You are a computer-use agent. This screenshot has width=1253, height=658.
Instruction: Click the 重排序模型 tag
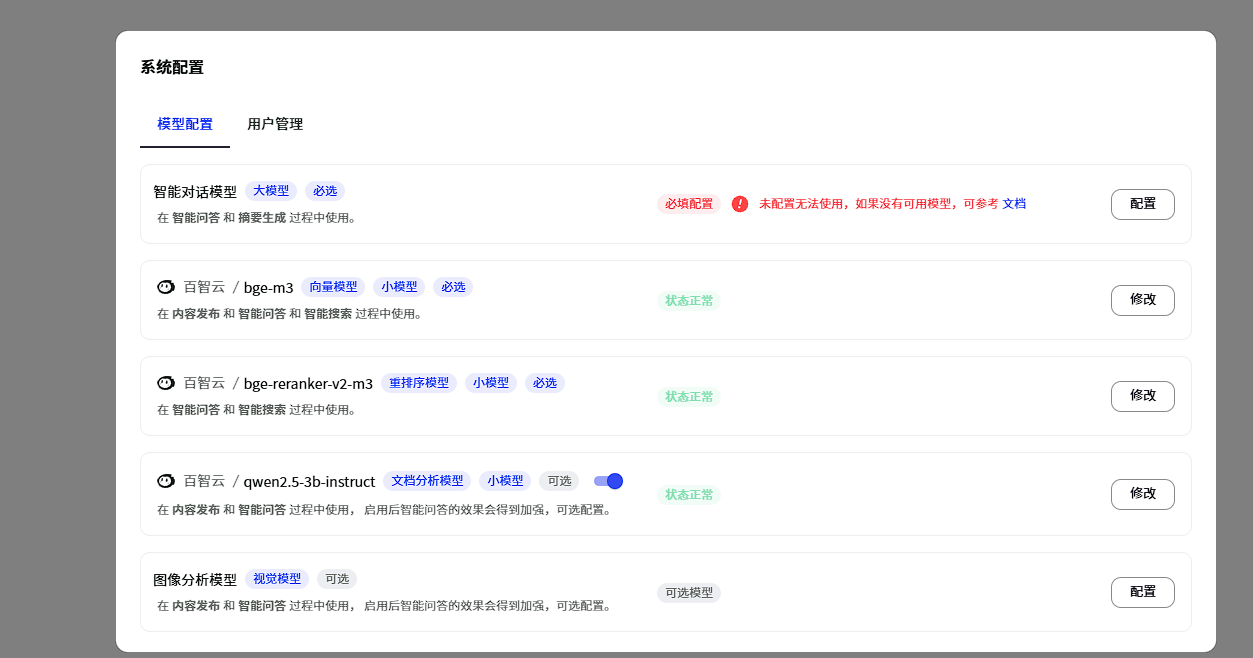click(419, 383)
